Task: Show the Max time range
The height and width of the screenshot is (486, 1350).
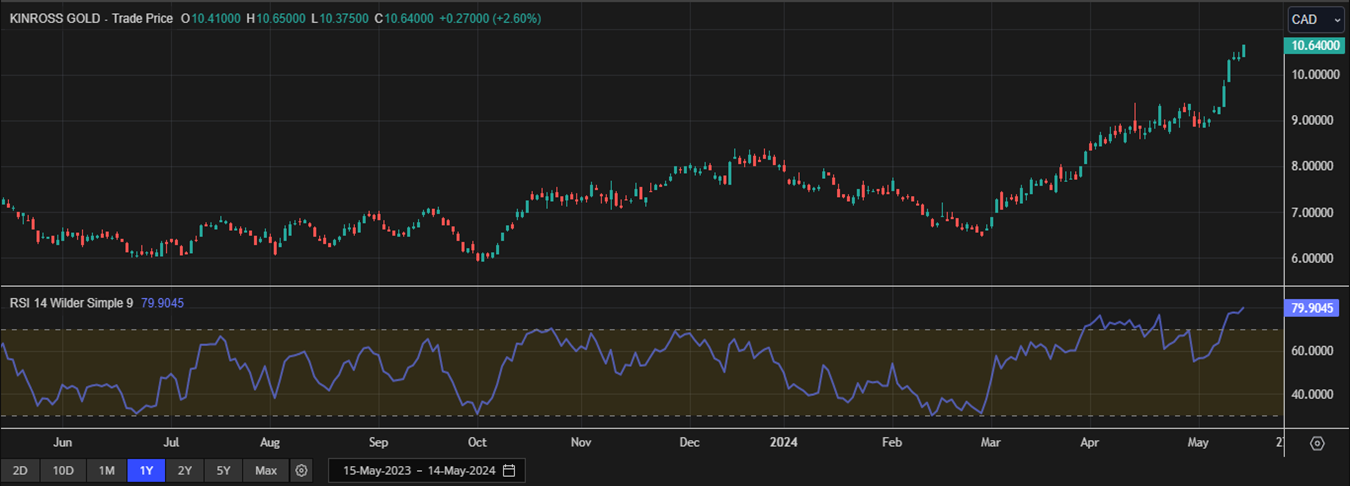Action: [x=266, y=470]
